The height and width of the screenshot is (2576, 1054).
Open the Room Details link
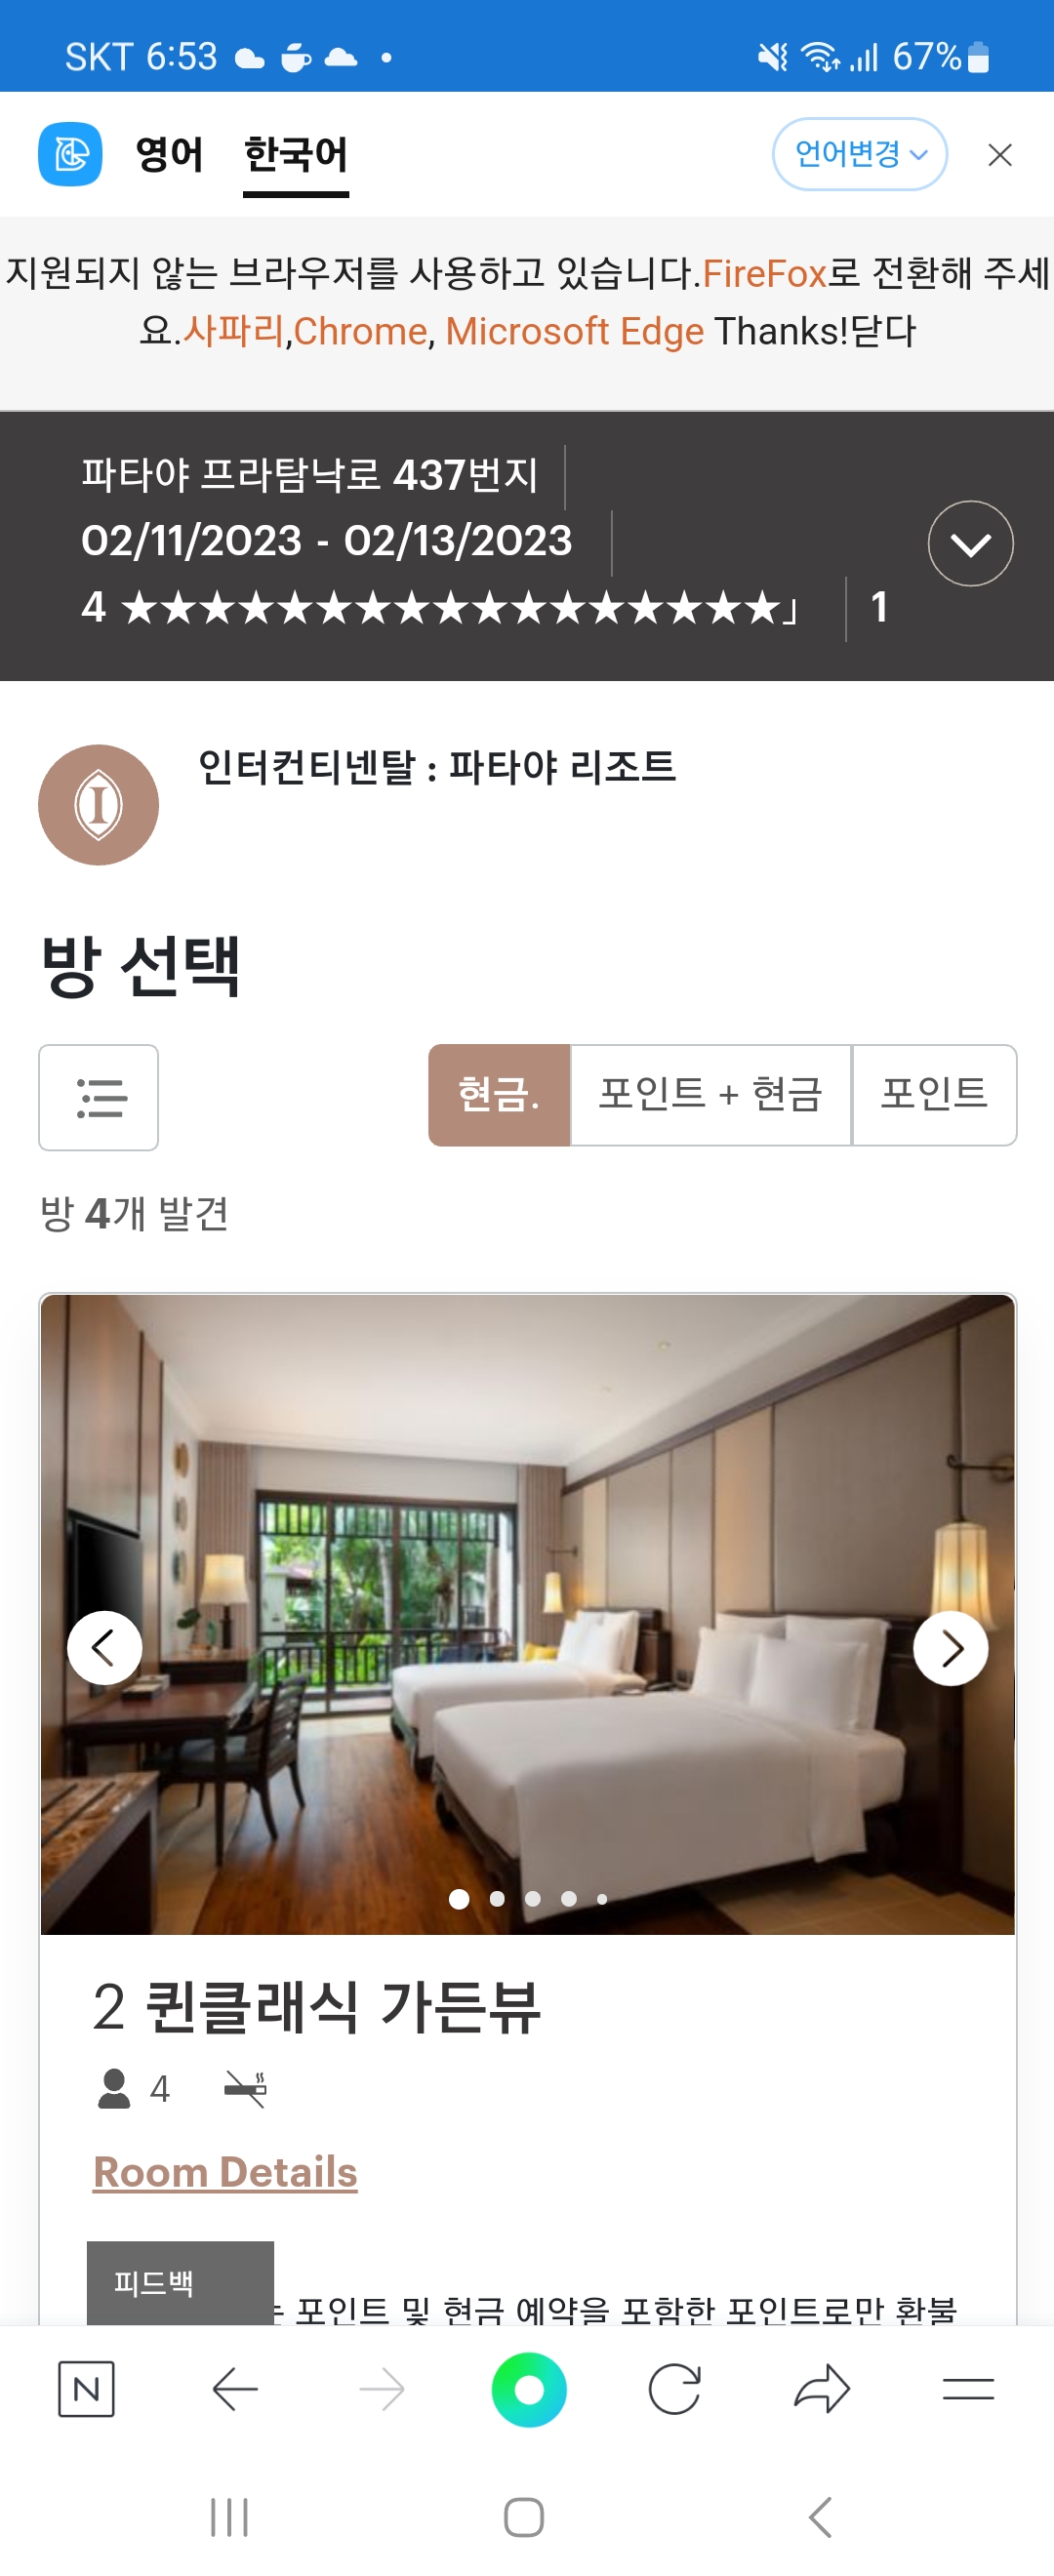(225, 2172)
